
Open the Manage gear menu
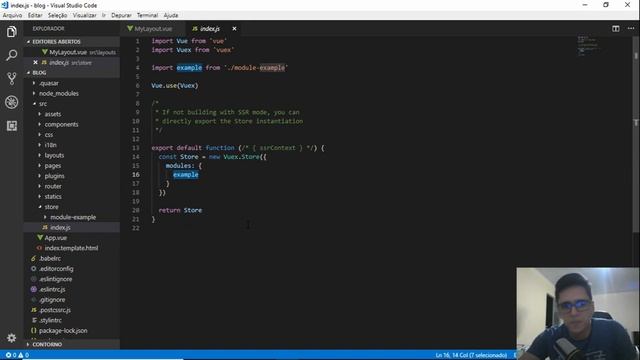pyautogui.click(x=11, y=338)
